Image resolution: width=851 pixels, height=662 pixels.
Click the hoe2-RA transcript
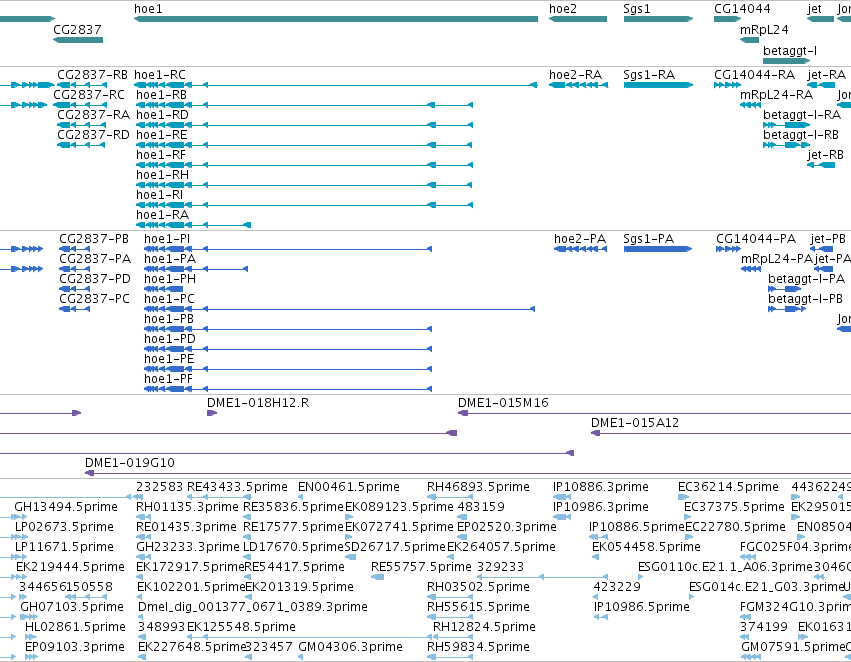pos(579,85)
